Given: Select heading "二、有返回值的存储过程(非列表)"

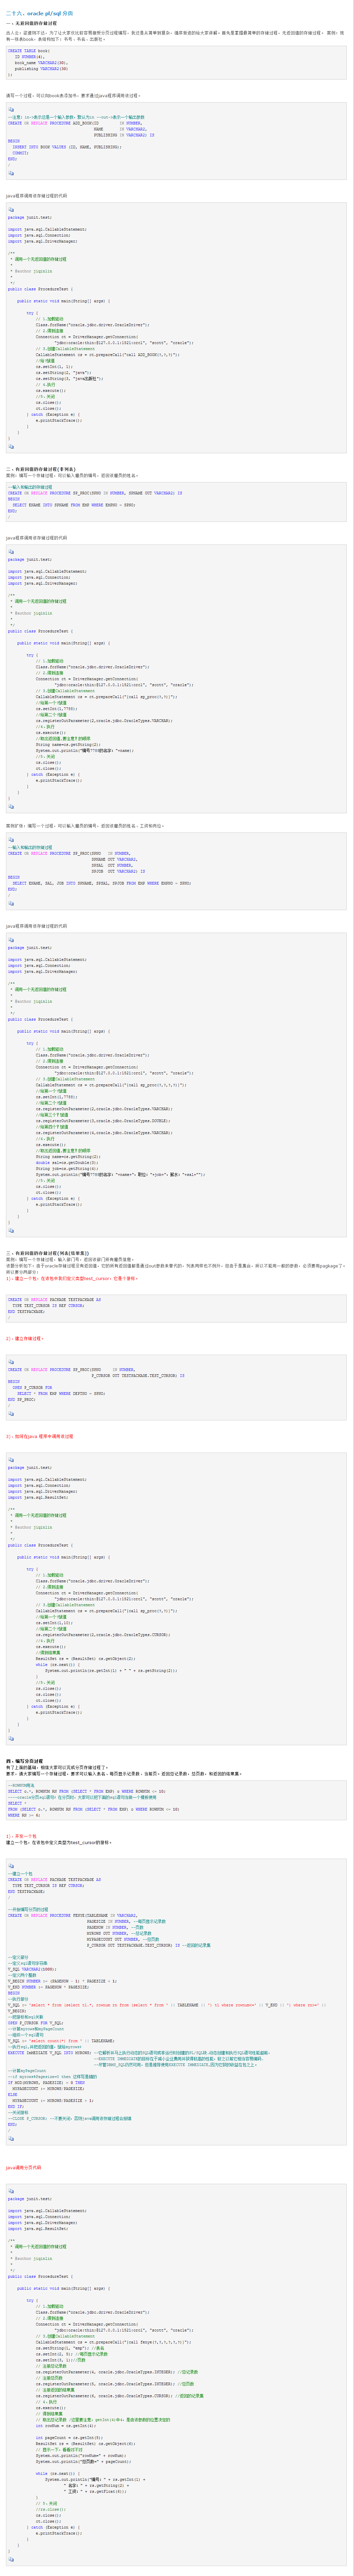Looking at the screenshot, I should pyautogui.click(x=41, y=469).
